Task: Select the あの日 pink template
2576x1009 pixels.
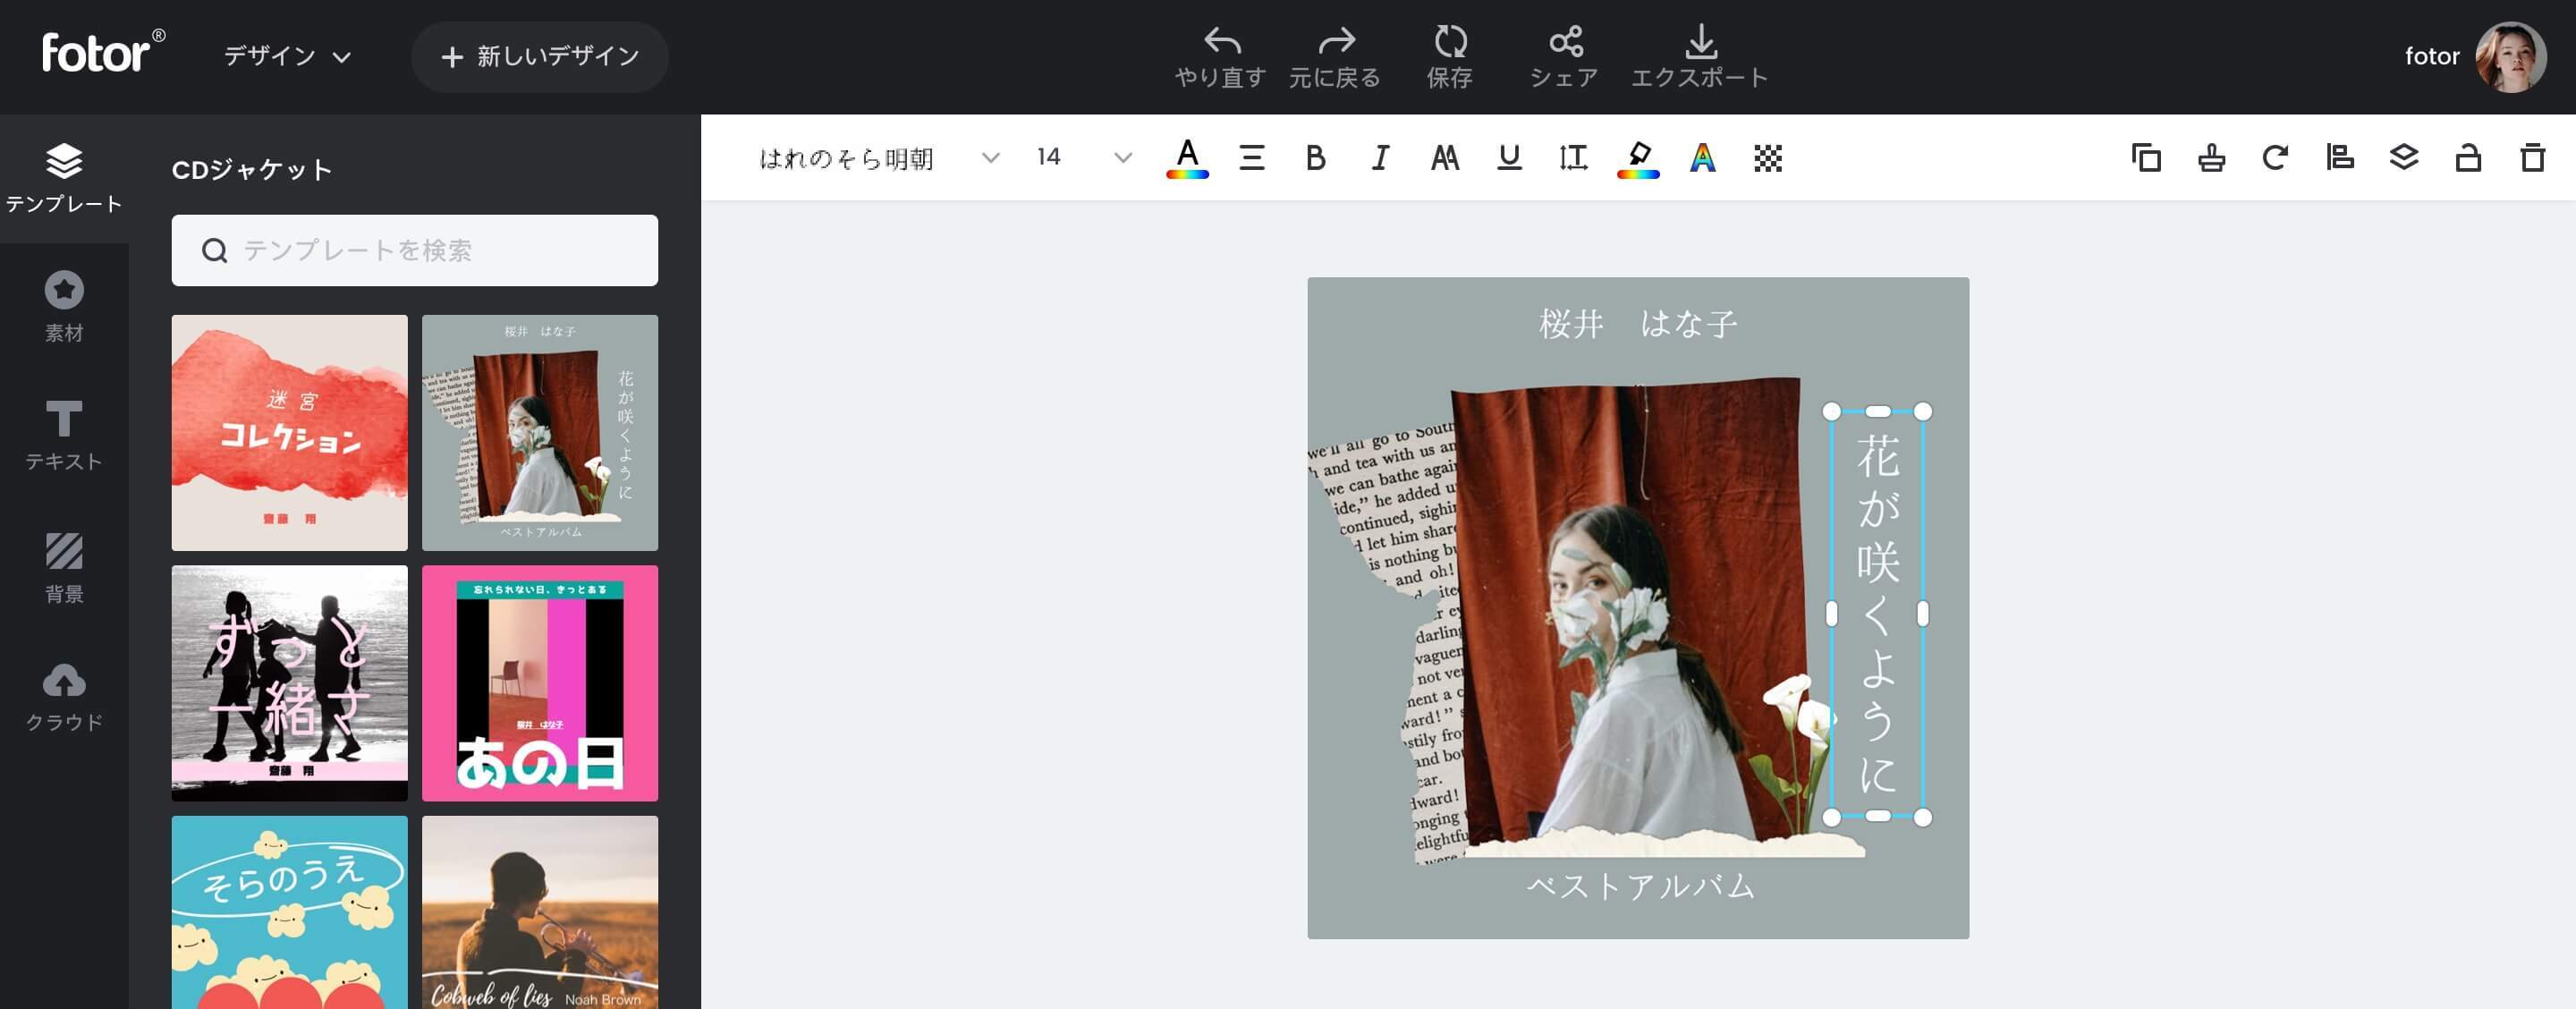Action: click(x=540, y=683)
